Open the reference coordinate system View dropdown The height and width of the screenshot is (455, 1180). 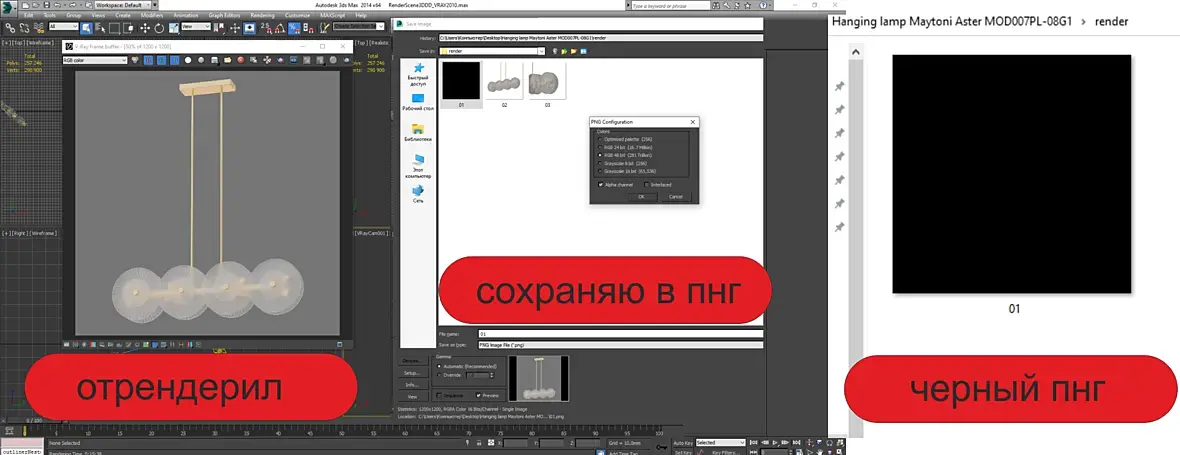(x=196, y=26)
